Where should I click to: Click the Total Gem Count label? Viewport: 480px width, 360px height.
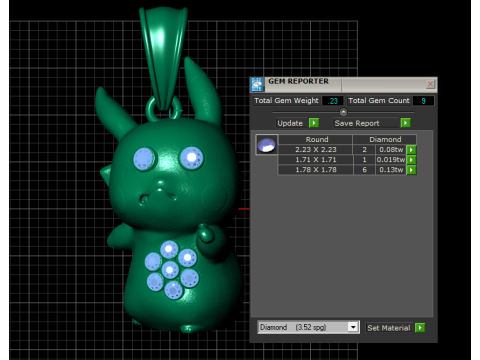(x=379, y=101)
